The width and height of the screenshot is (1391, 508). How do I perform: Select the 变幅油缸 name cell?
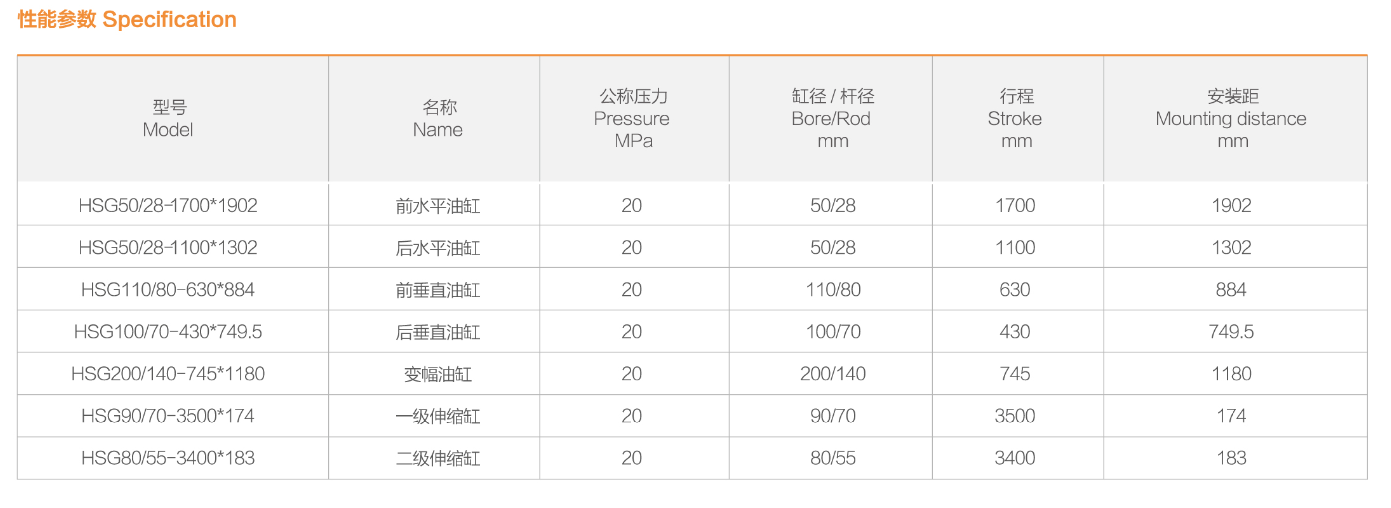click(438, 374)
